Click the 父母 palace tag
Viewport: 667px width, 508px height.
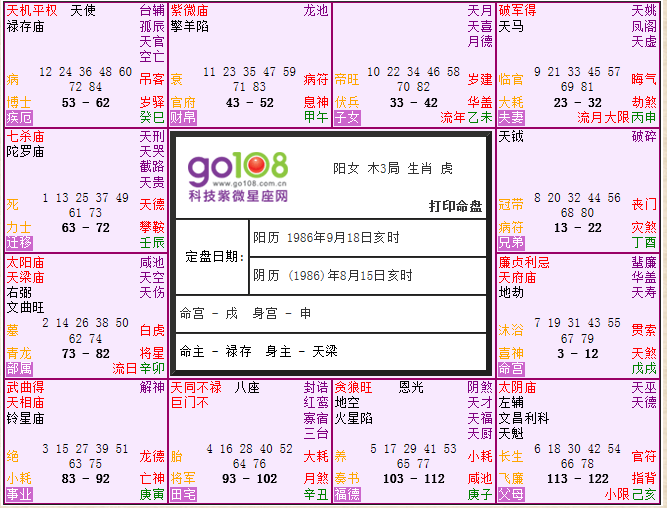pos(511,493)
